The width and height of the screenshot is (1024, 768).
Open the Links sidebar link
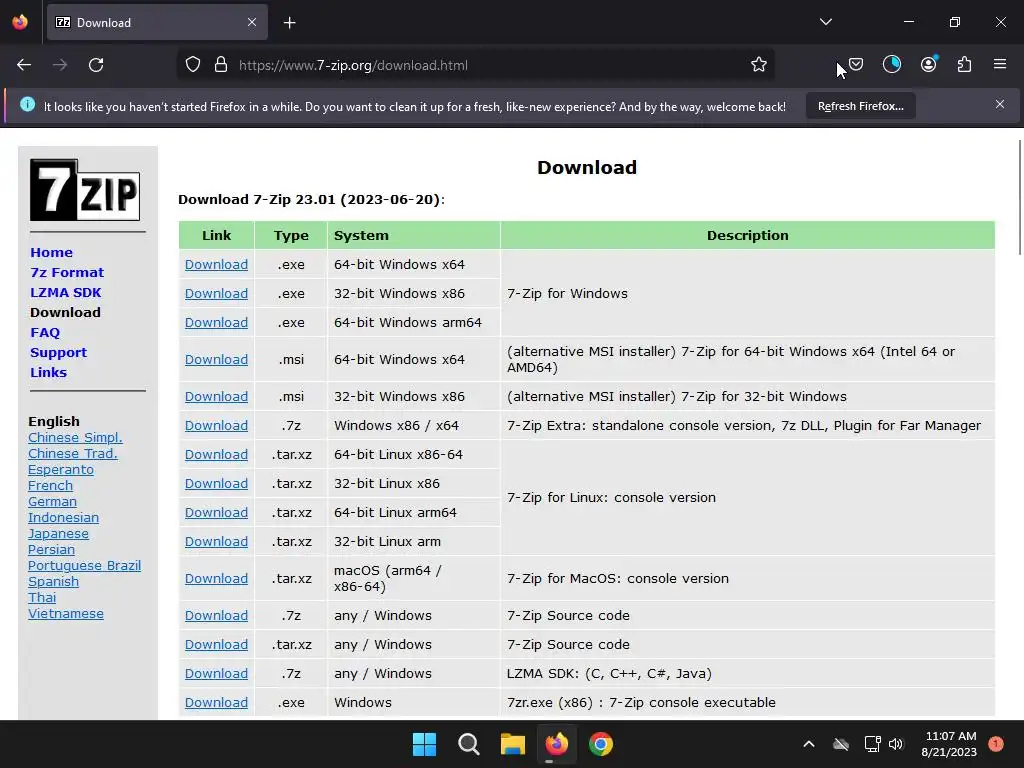48,372
